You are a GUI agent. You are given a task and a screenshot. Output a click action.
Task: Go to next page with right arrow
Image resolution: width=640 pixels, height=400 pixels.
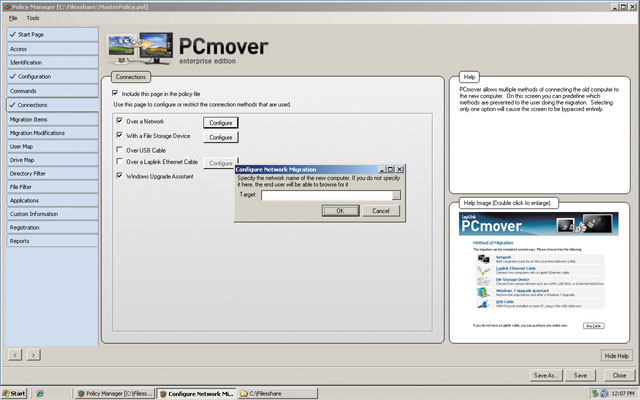click(33, 355)
